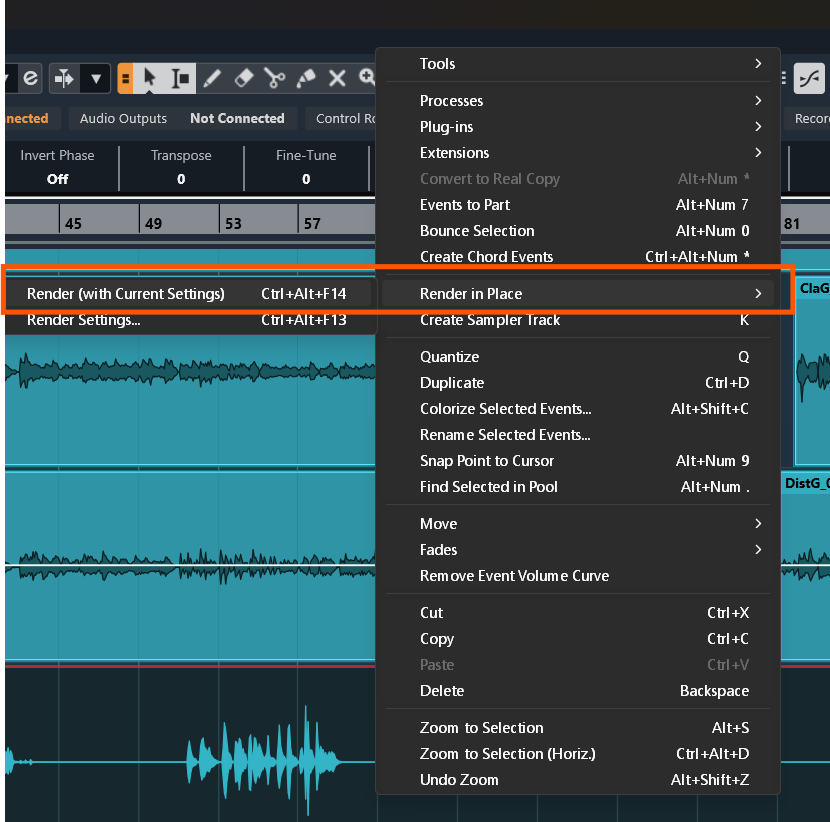Open the Auto-Scroll settings dropdown arrow
The width and height of the screenshot is (830, 822).
96,78
